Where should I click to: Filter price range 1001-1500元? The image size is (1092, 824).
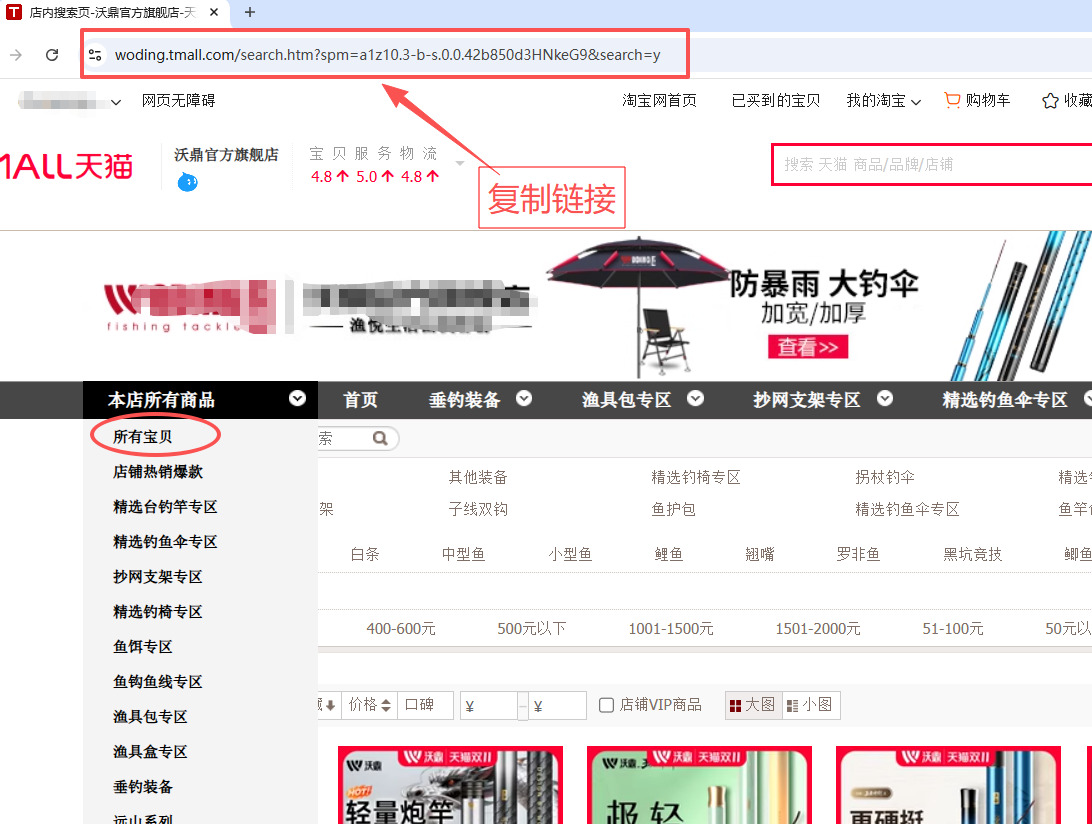[671, 629]
